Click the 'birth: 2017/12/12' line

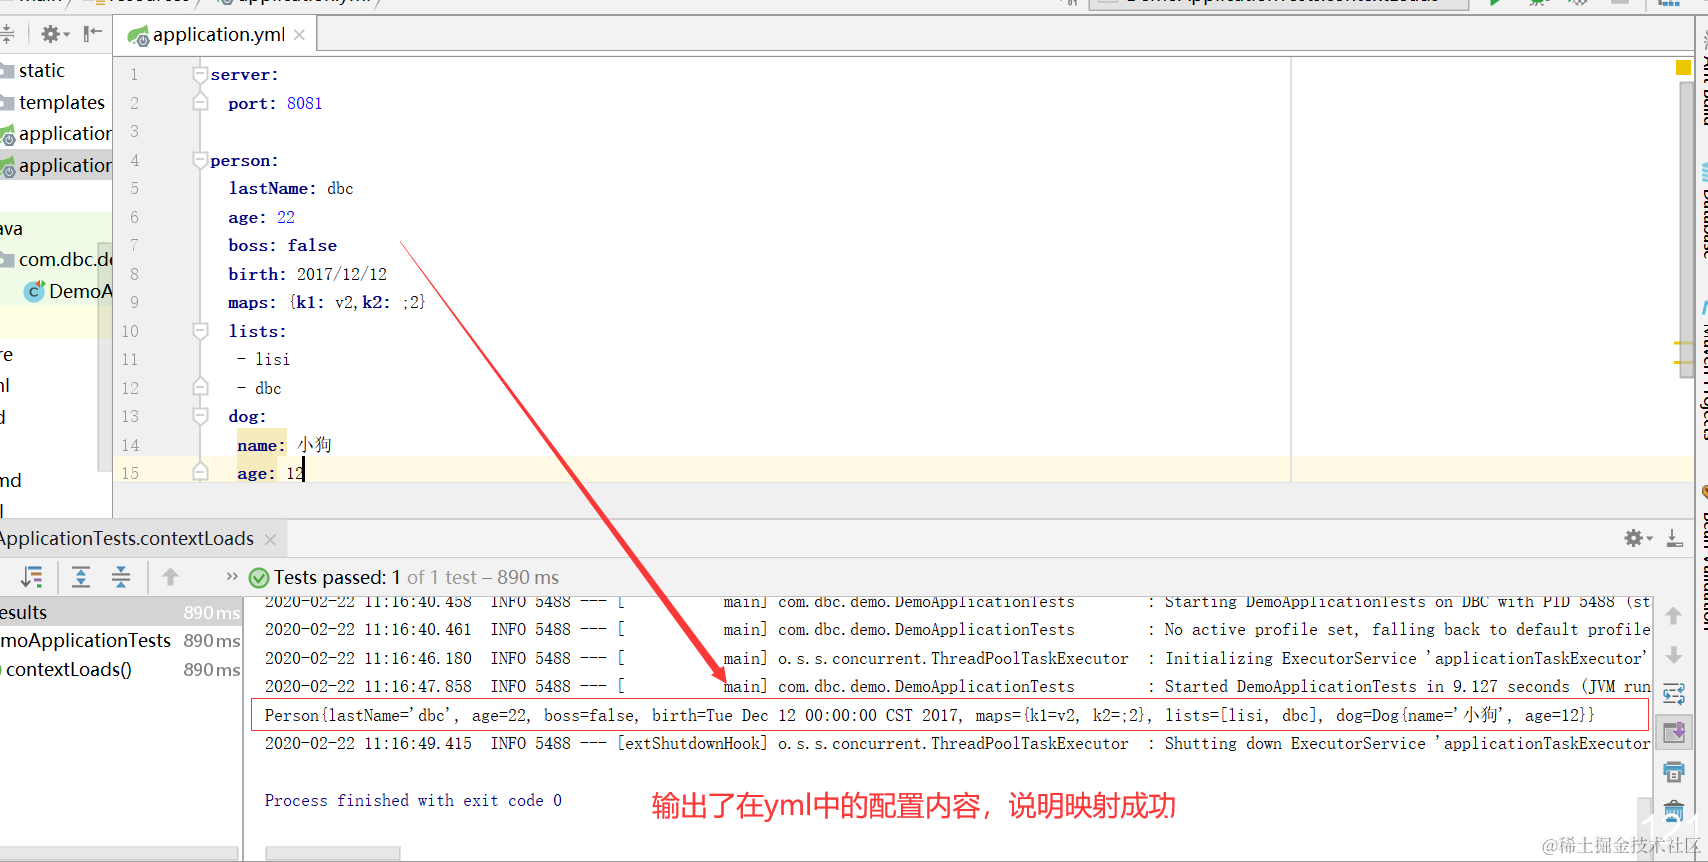point(307,274)
